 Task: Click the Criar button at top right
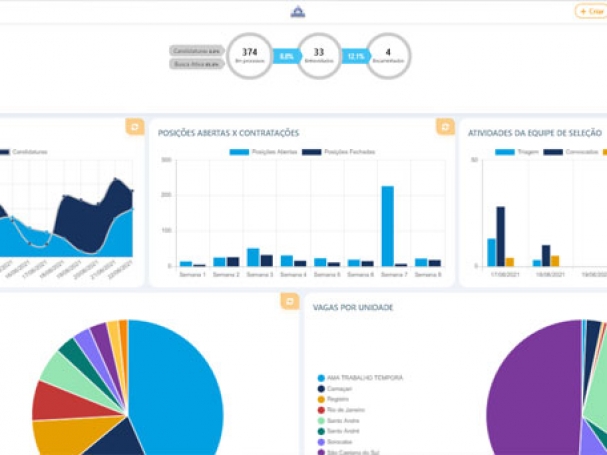pos(590,11)
